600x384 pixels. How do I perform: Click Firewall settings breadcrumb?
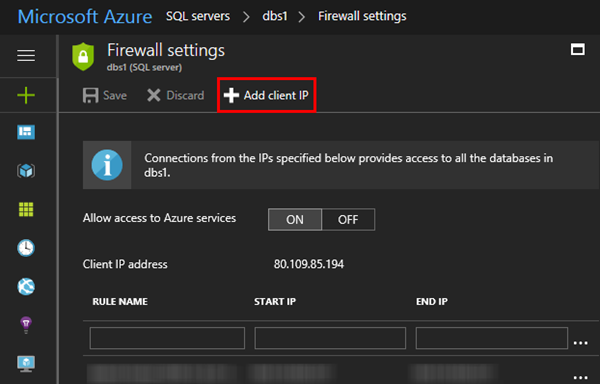pyautogui.click(x=362, y=16)
